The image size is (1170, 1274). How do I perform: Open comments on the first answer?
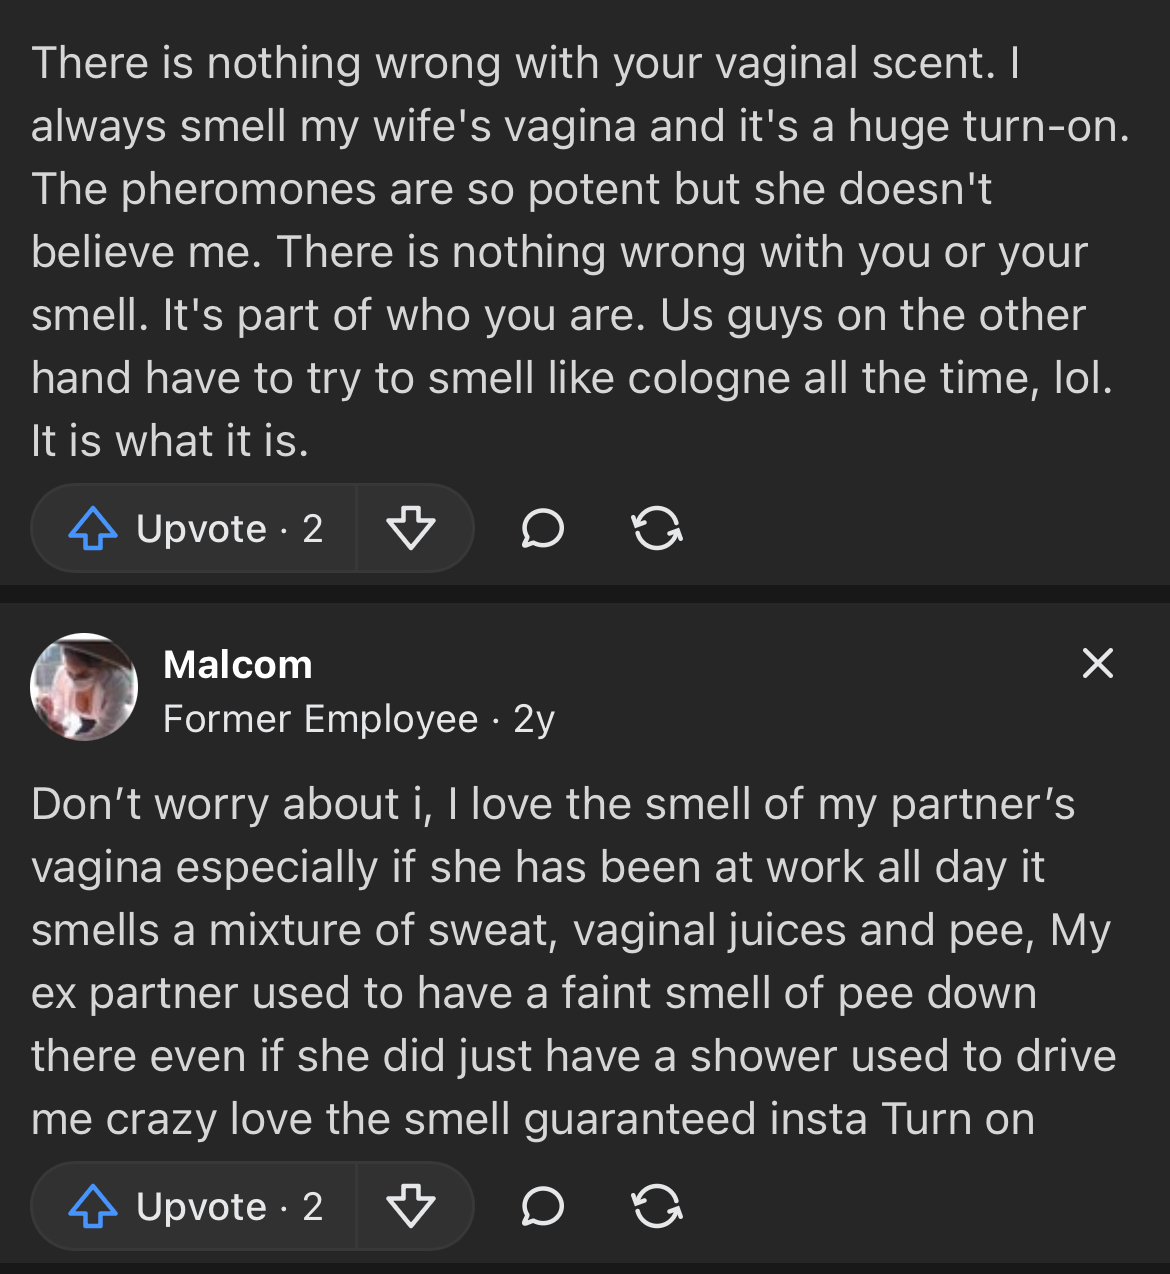[x=543, y=528]
